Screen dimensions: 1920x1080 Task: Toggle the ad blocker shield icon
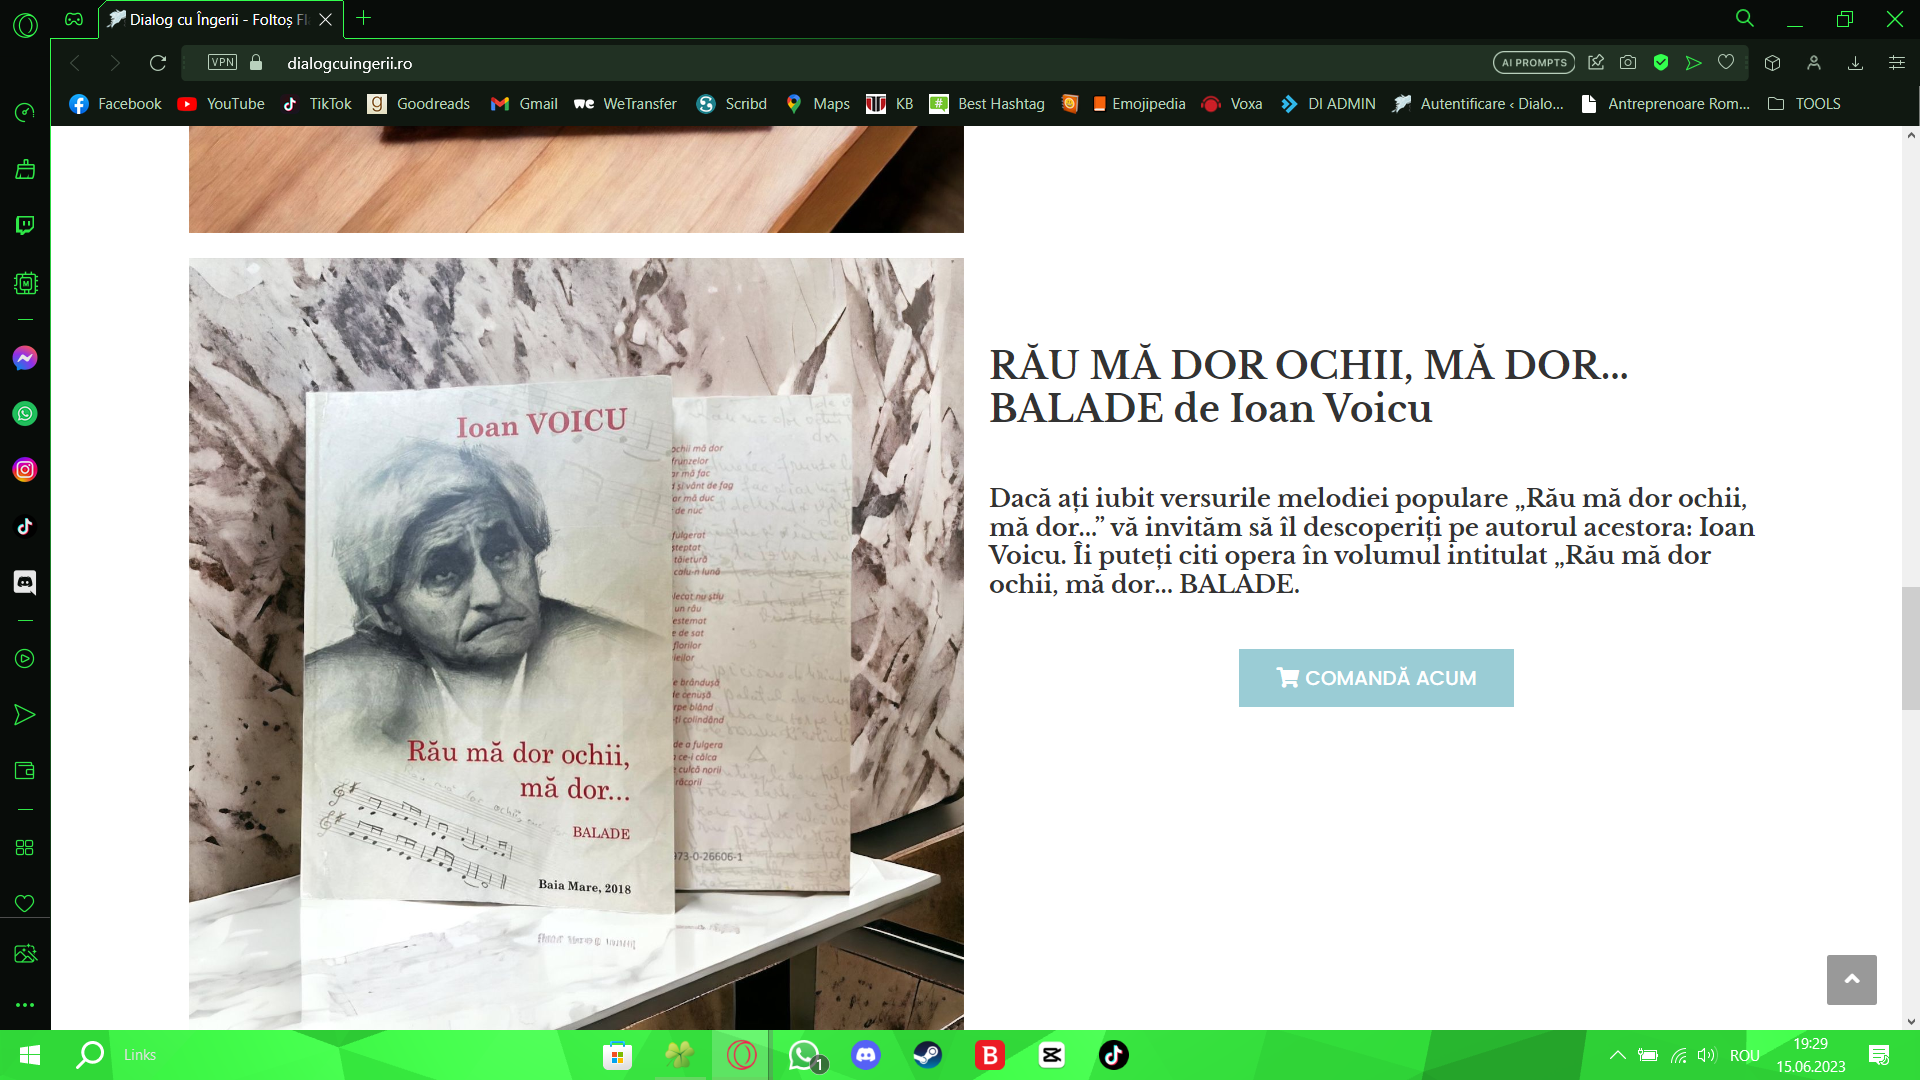(x=1661, y=63)
